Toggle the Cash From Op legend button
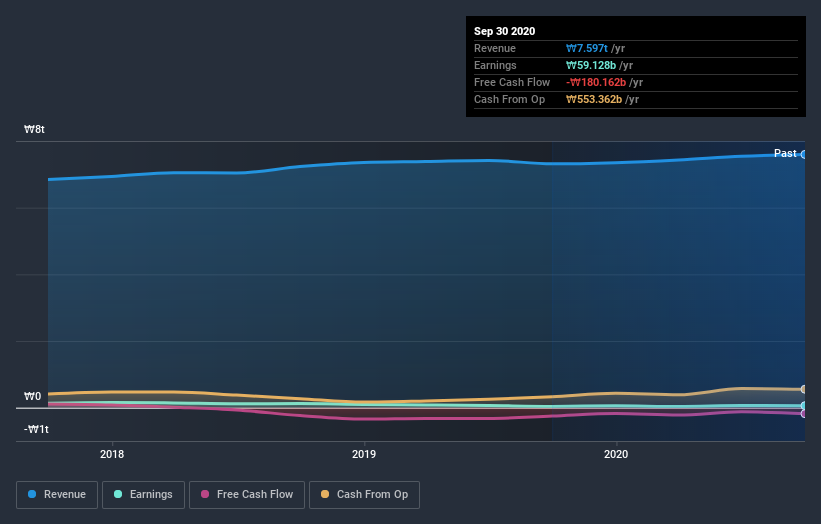Viewport: 821px width, 524px height. pyautogui.click(x=364, y=495)
